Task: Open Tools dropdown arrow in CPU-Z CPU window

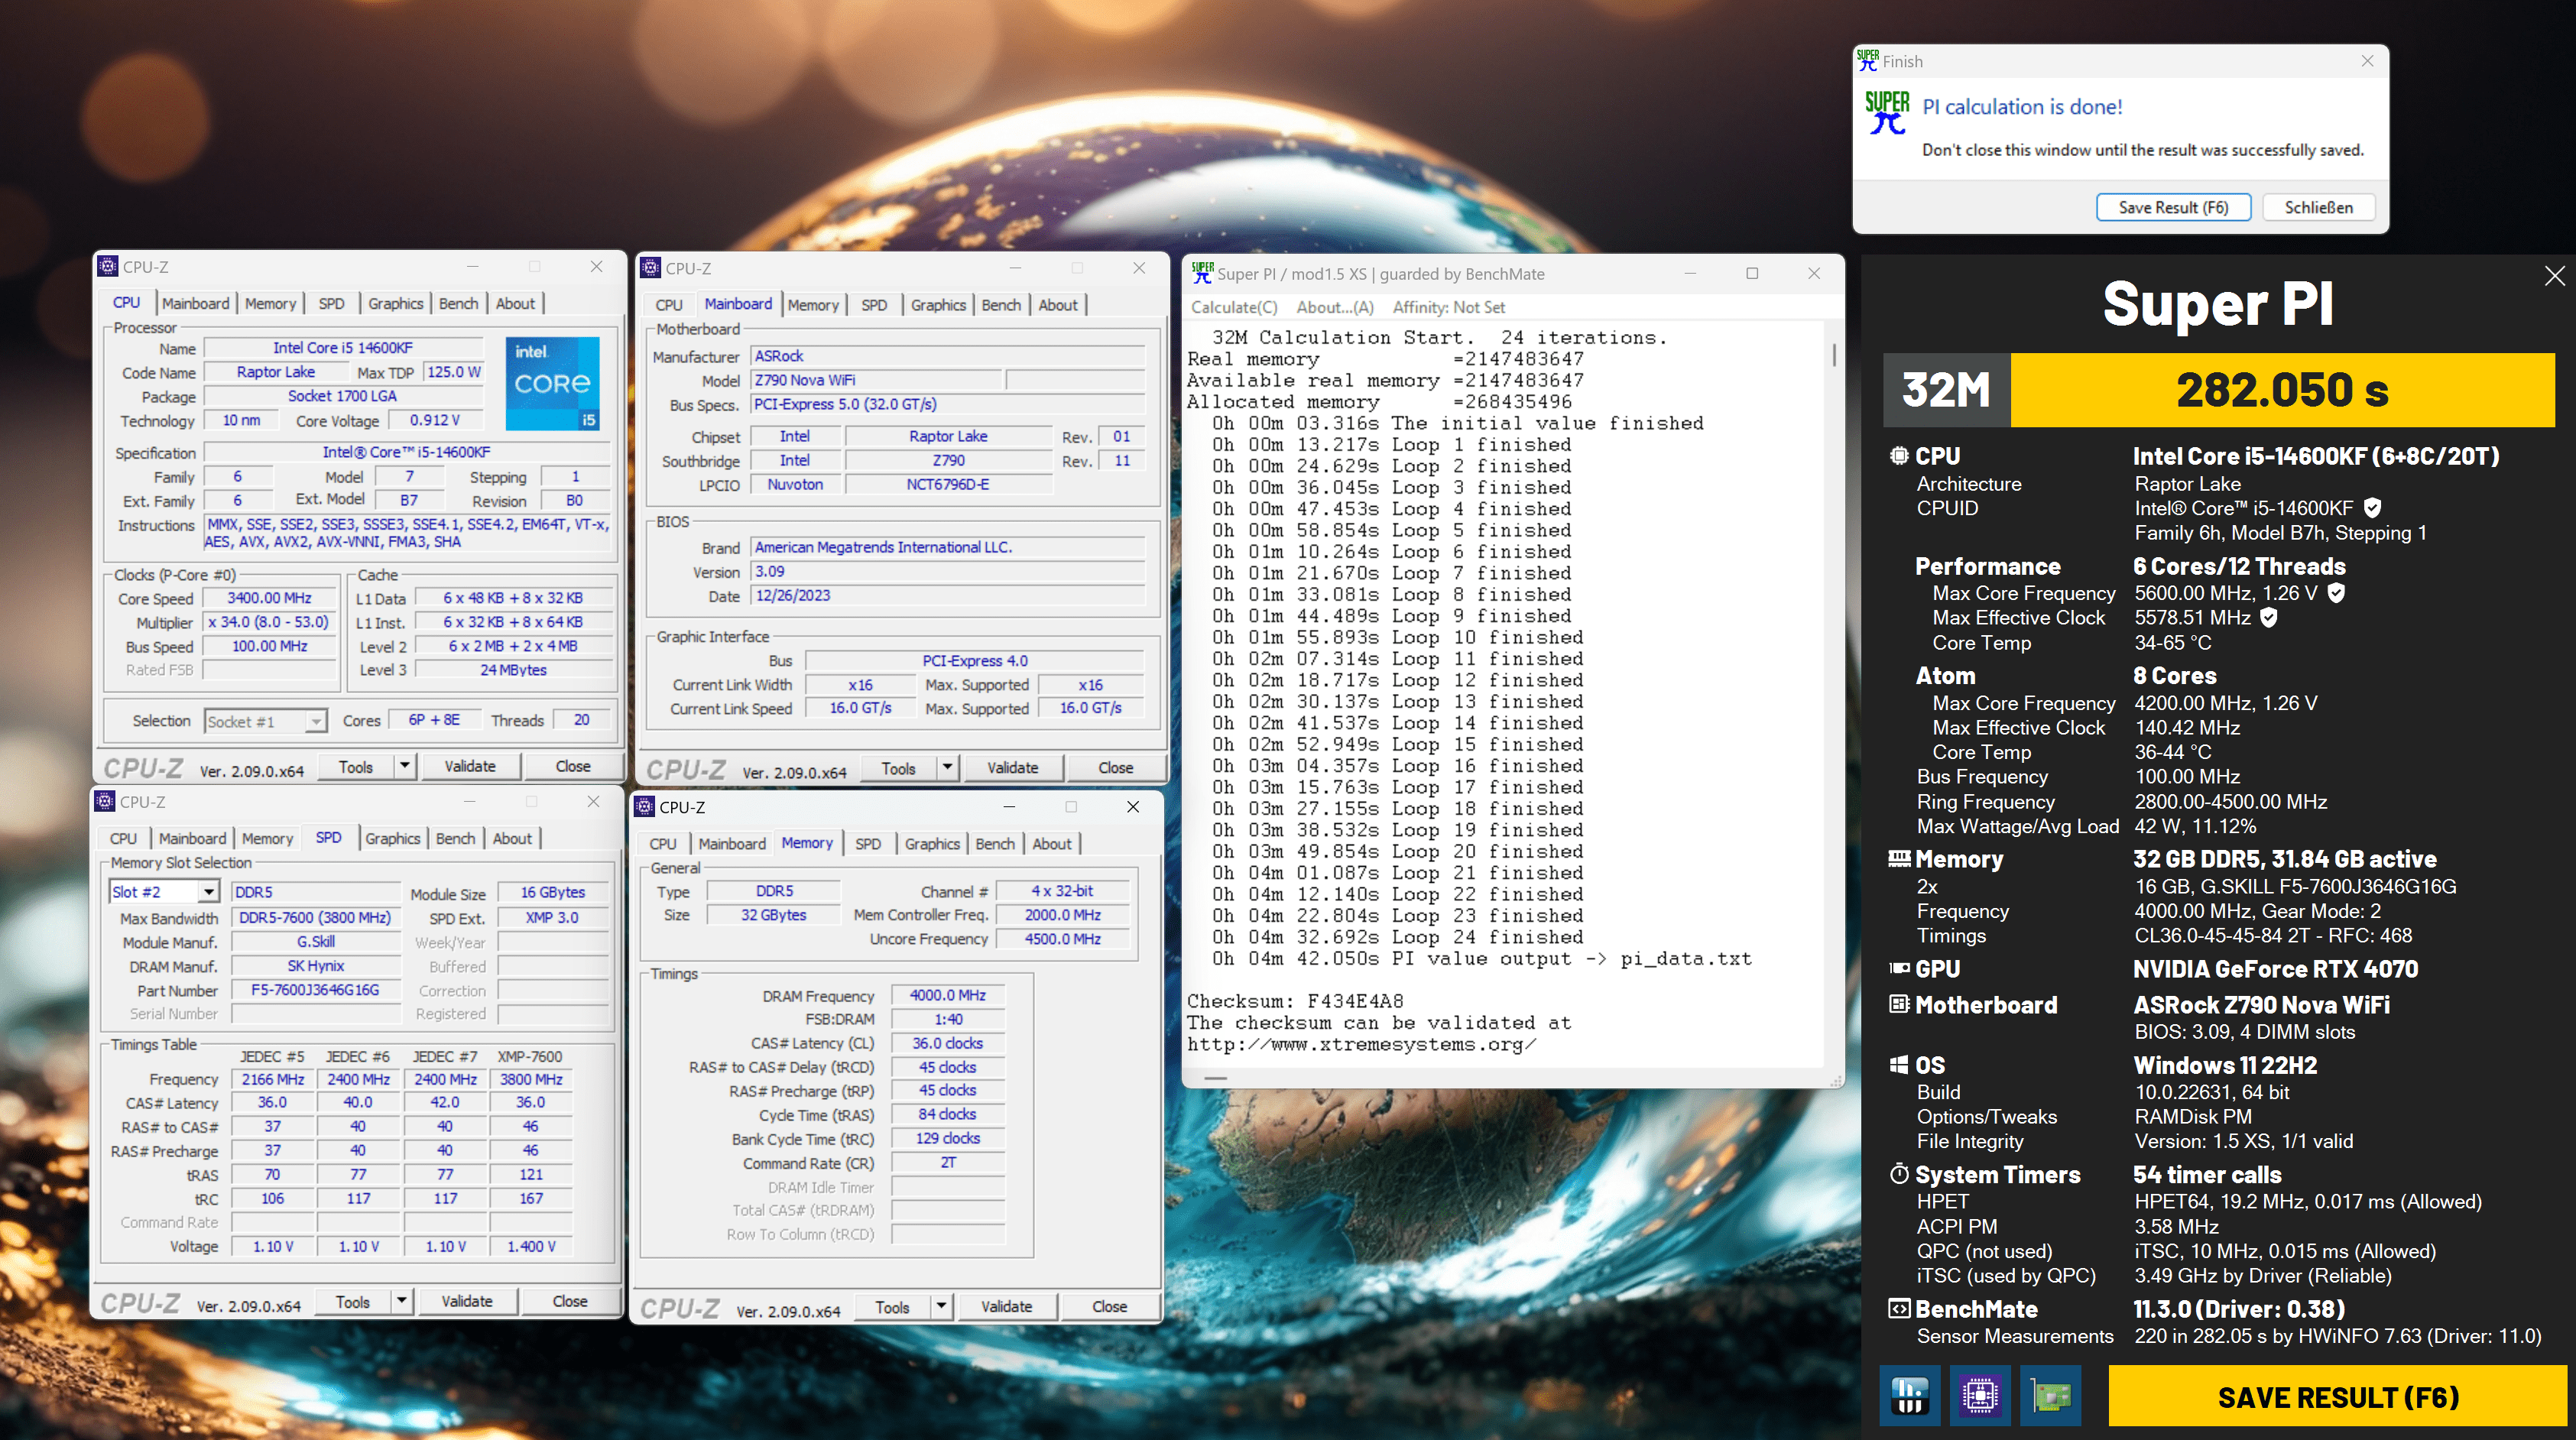Action: pyautogui.click(x=405, y=766)
